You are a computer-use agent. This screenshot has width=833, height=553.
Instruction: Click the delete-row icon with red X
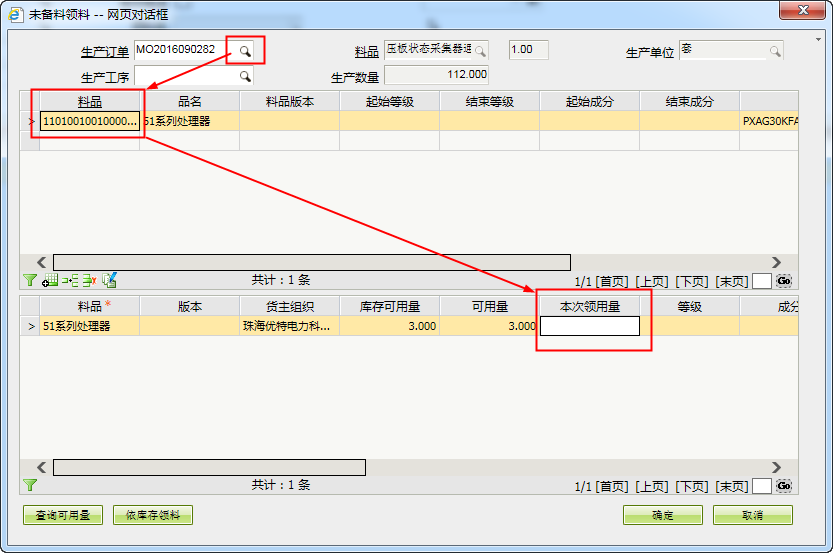click(89, 281)
